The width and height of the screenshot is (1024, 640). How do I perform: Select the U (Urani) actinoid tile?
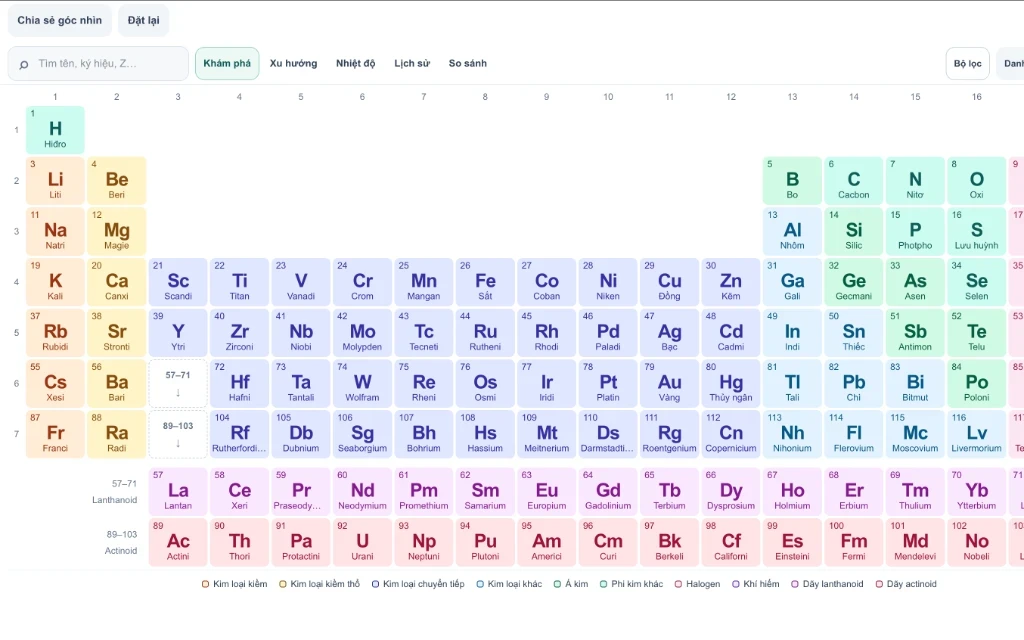[x=362, y=542]
